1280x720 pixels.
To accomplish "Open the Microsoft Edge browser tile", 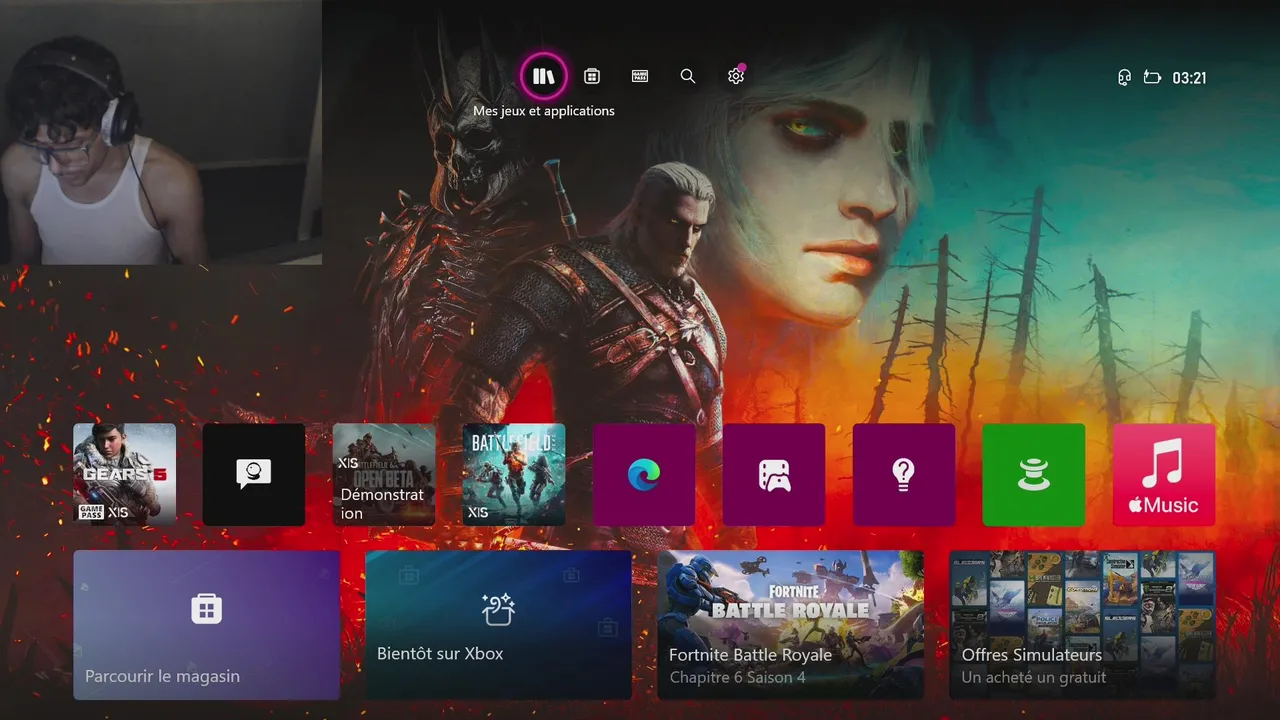I will pyautogui.click(x=644, y=474).
